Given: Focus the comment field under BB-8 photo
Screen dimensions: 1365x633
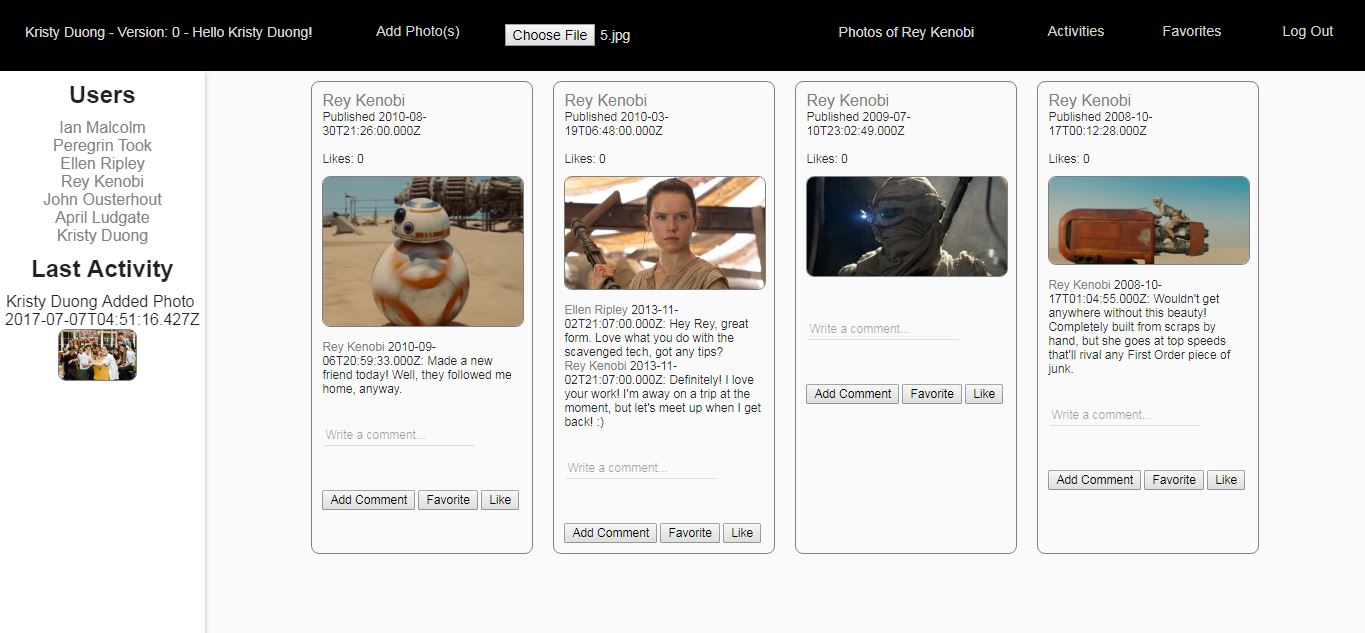Looking at the screenshot, I should (x=398, y=435).
